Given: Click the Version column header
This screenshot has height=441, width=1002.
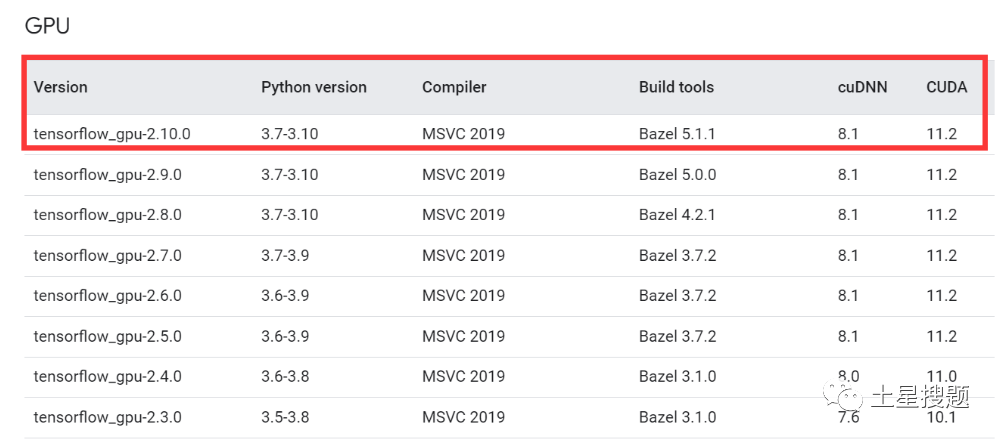Looking at the screenshot, I should (x=61, y=87).
